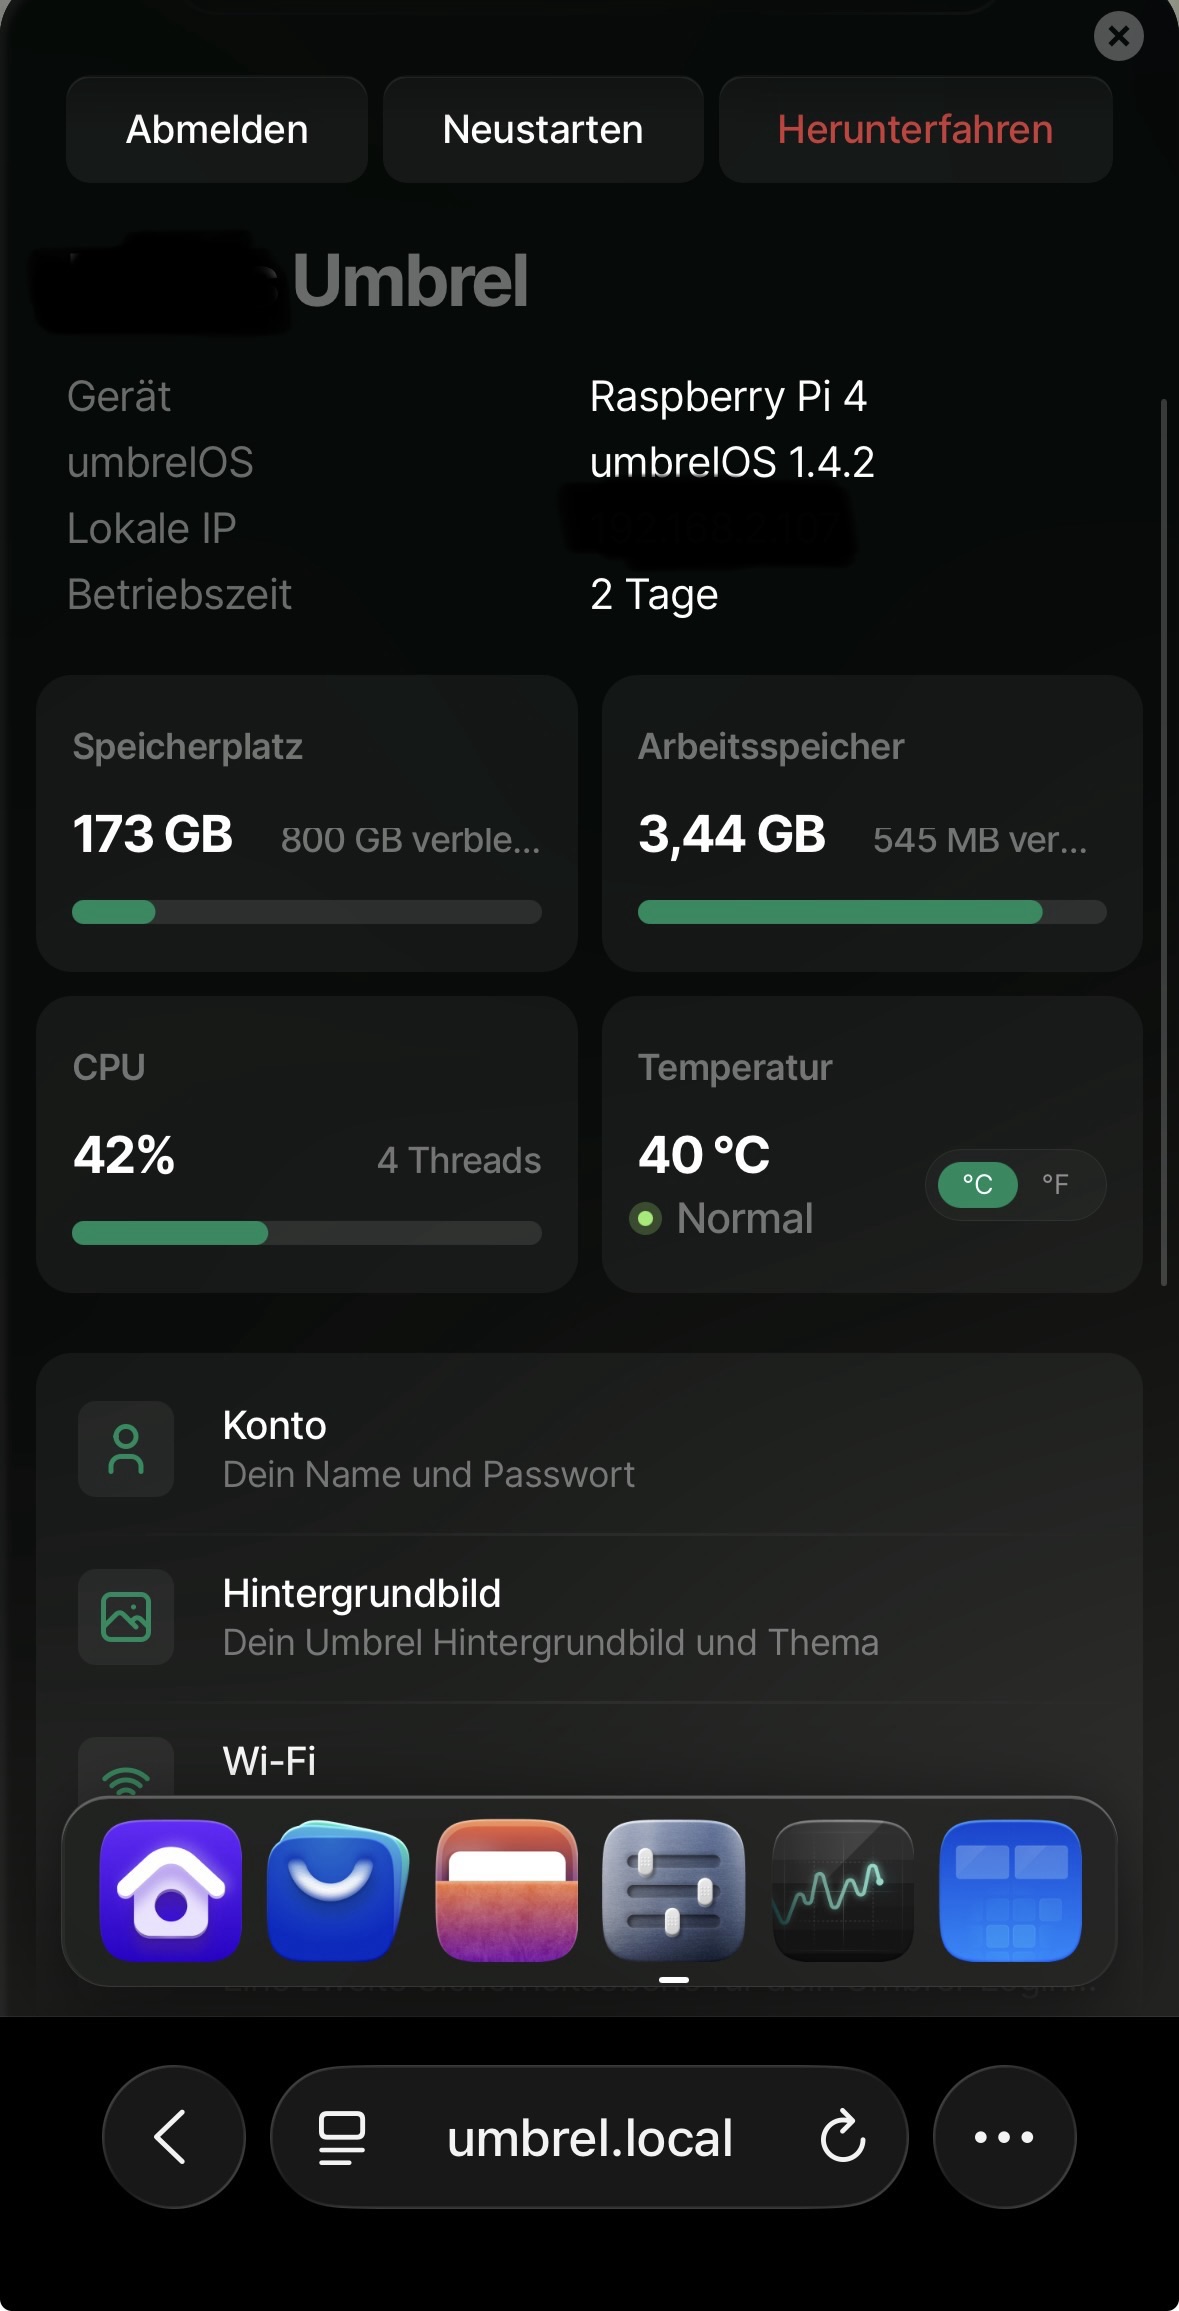
Task: Open the Files dock icon
Action: (x=507, y=1890)
